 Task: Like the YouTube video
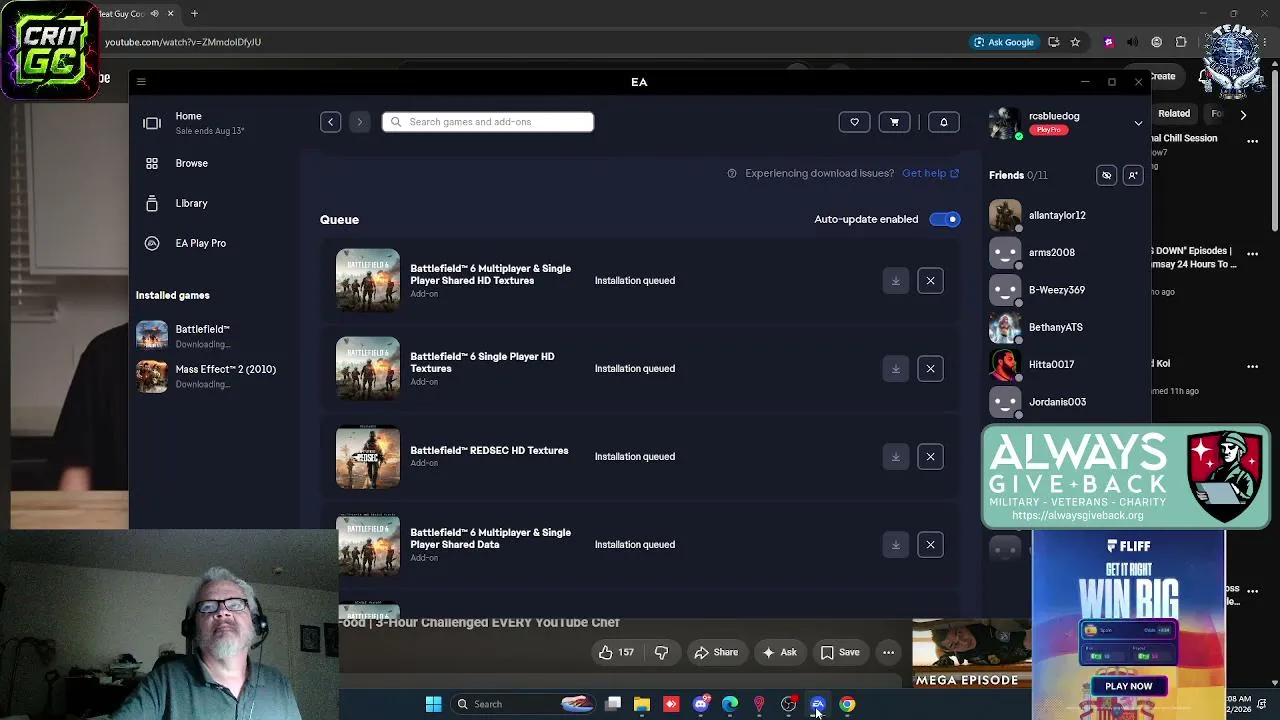point(616,652)
